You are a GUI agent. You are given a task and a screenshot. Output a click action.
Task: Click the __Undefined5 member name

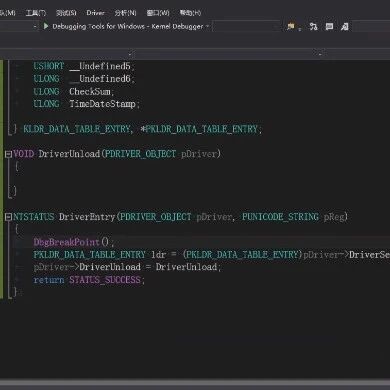pos(100,66)
